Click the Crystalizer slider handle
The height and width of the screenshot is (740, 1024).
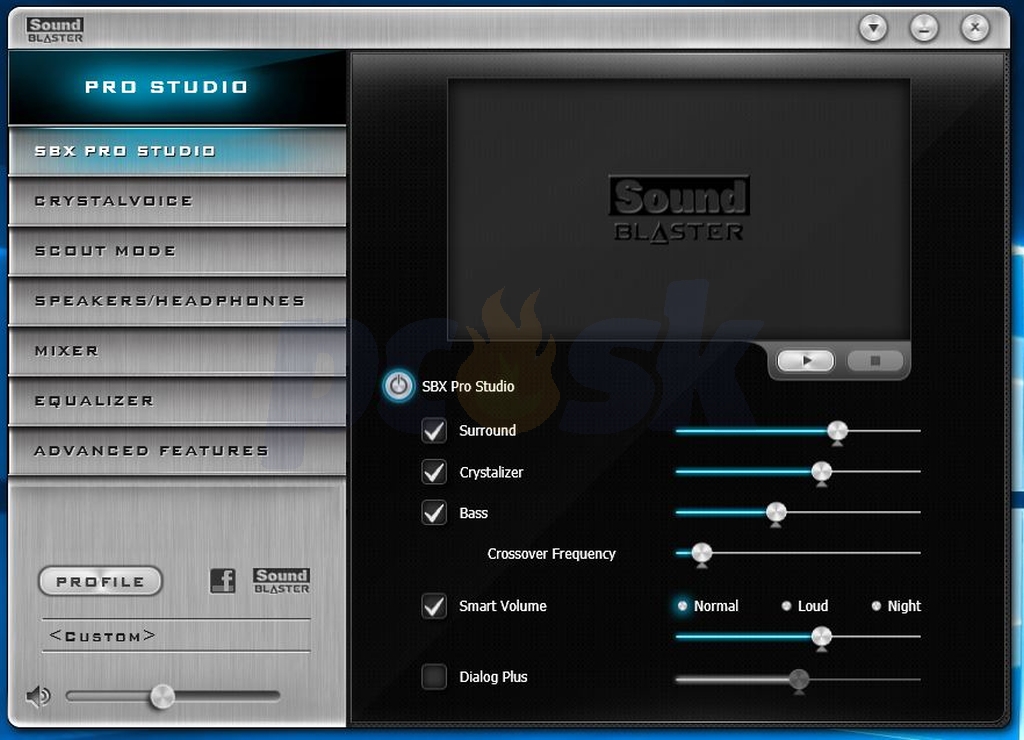pos(822,472)
